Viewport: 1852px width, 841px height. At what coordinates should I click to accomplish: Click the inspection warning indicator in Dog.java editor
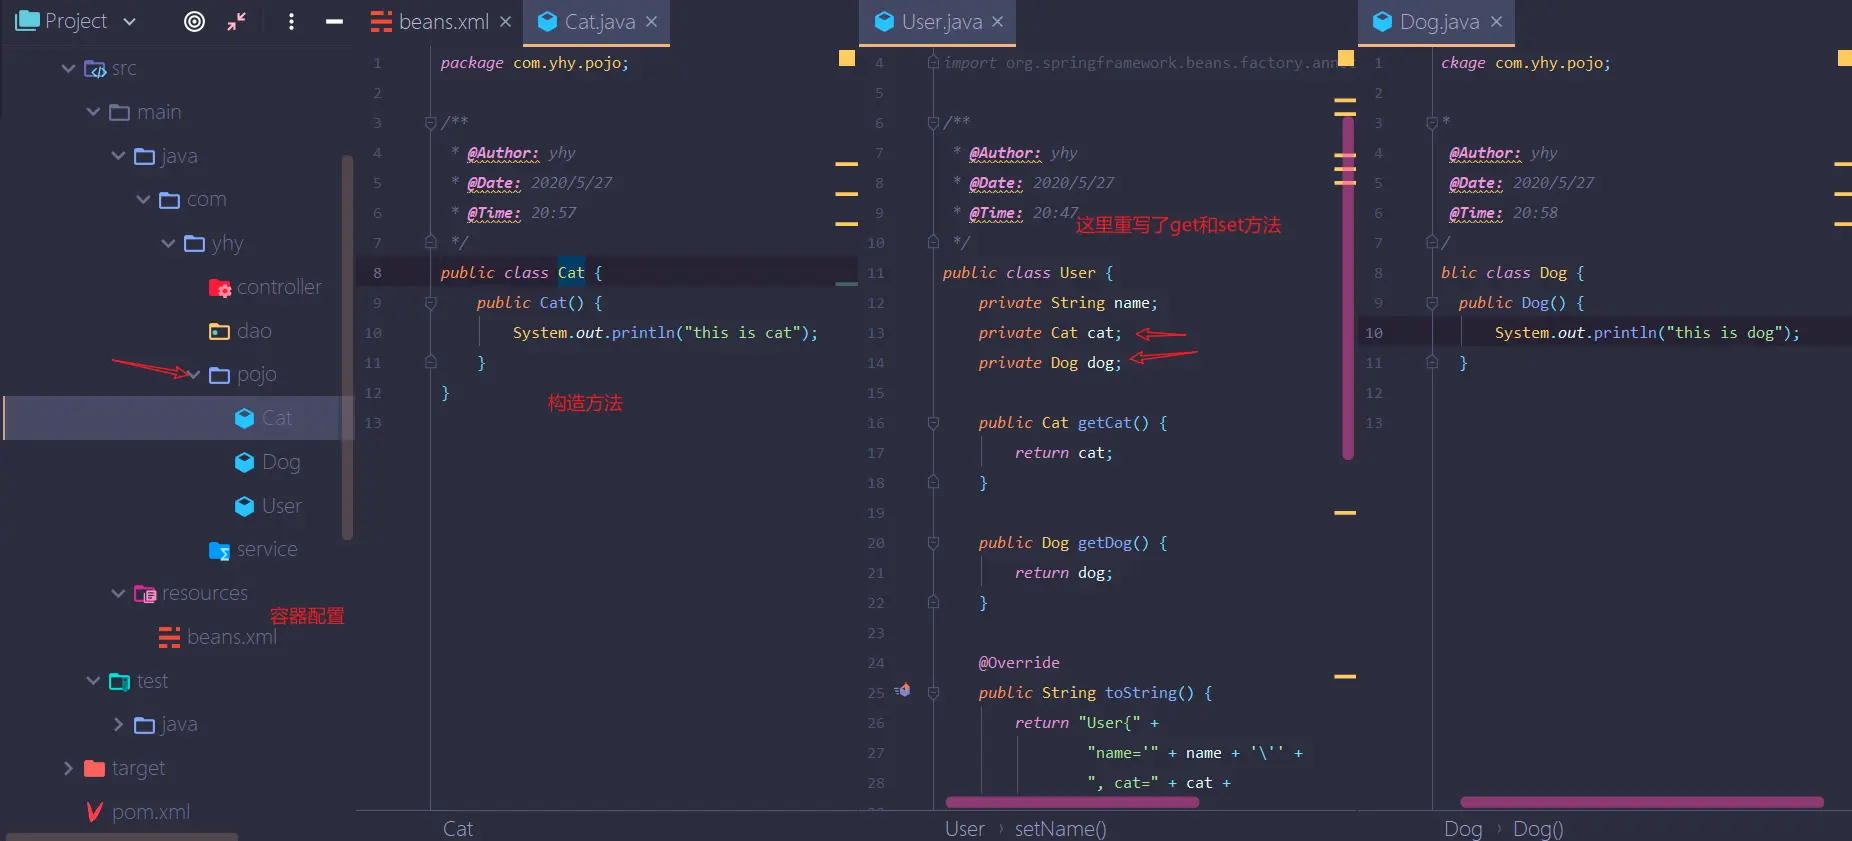(x=1845, y=58)
